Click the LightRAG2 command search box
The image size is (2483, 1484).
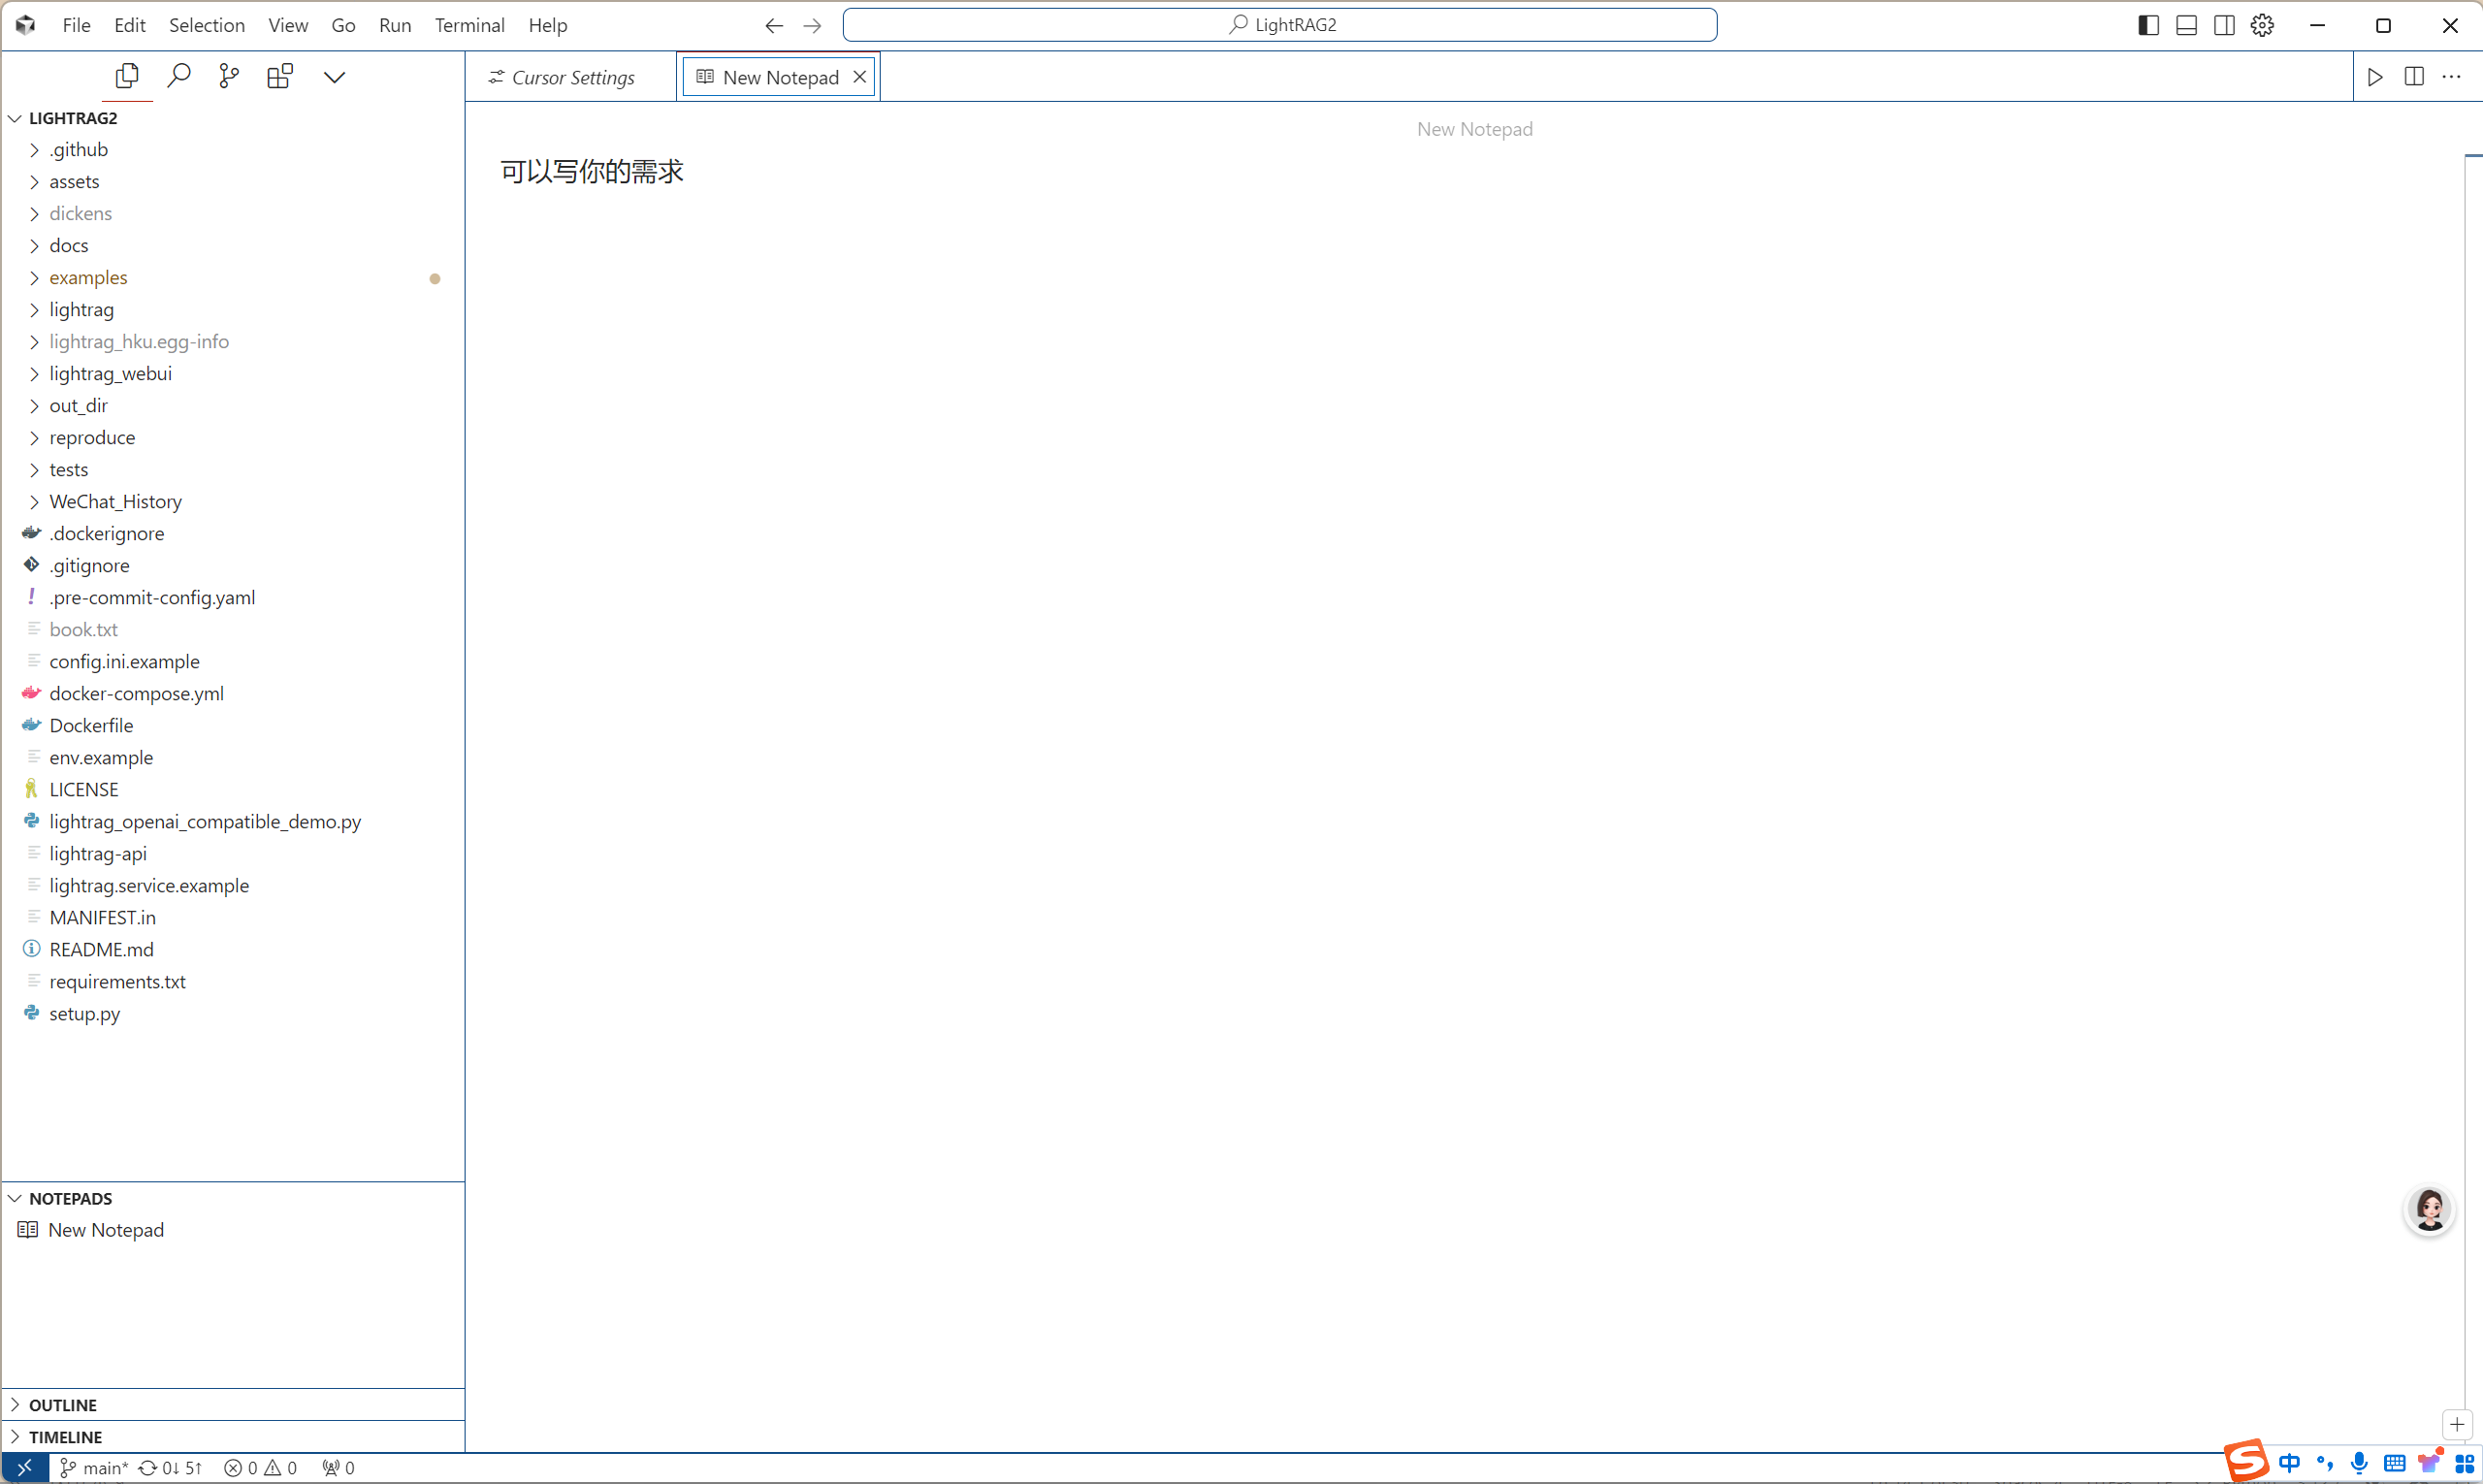(1280, 25)
